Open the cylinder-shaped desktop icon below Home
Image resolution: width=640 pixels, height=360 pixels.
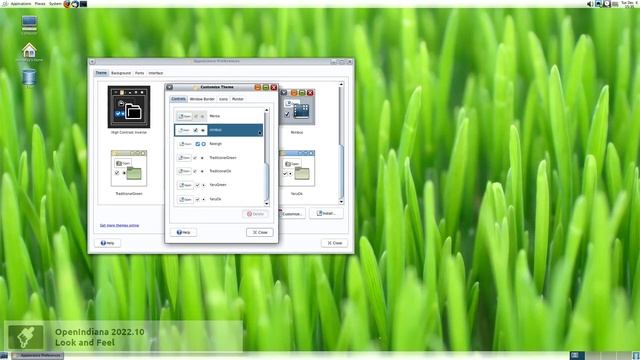(29, 78)
